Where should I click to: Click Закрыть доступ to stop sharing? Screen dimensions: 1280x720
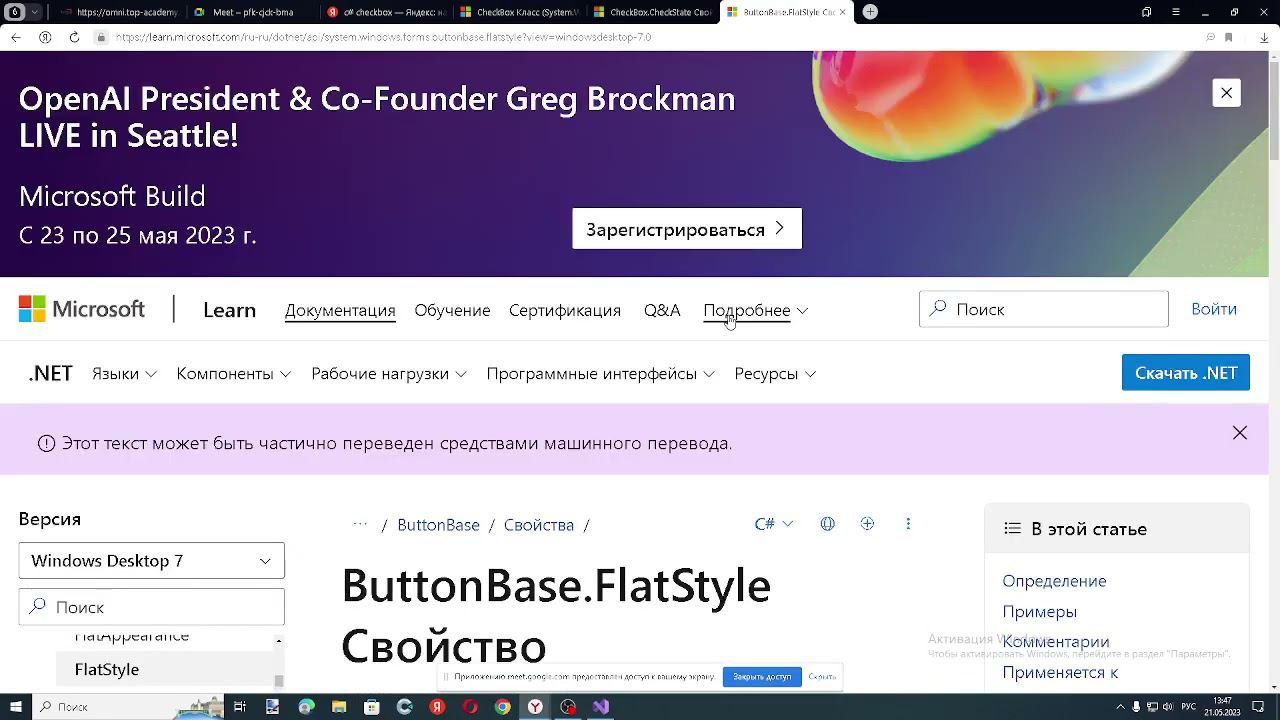pyautogui.click(x=762, y=677)
